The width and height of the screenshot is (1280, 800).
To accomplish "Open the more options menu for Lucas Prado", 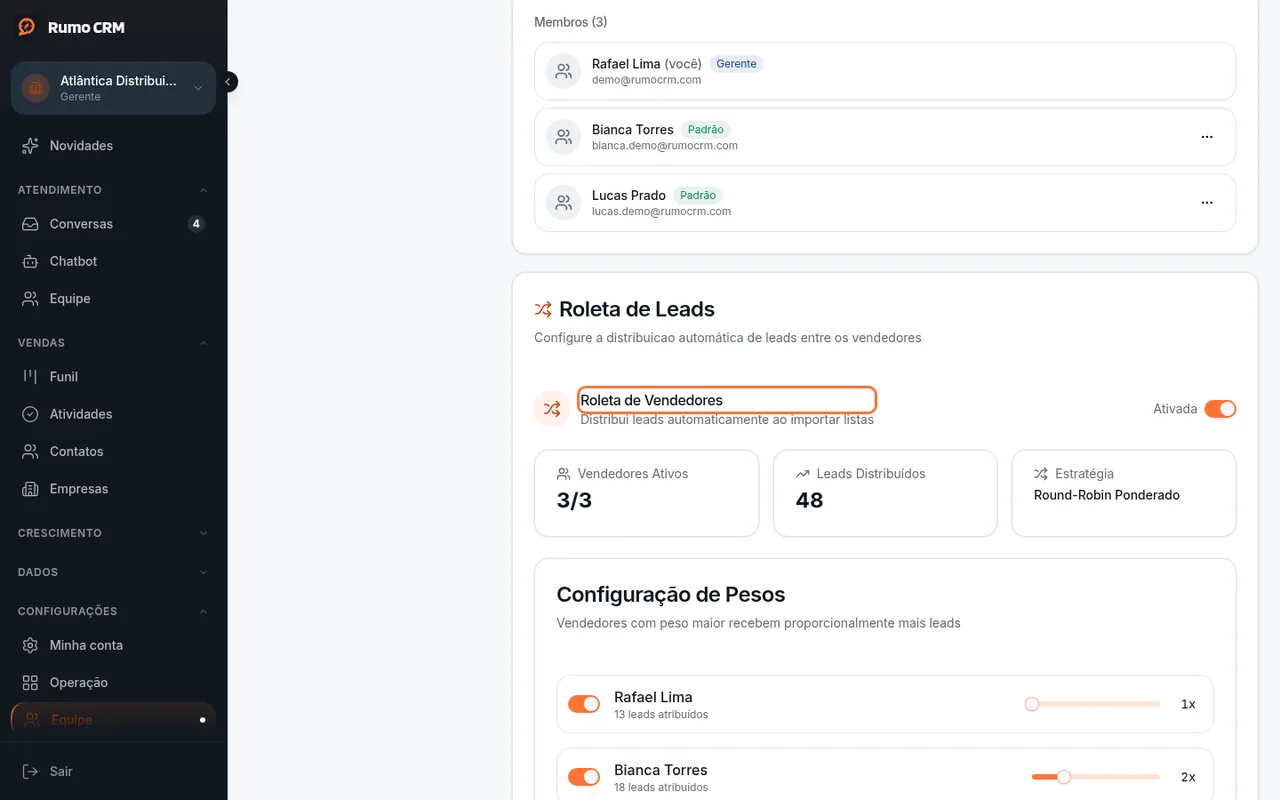I will coord(1207,203).
